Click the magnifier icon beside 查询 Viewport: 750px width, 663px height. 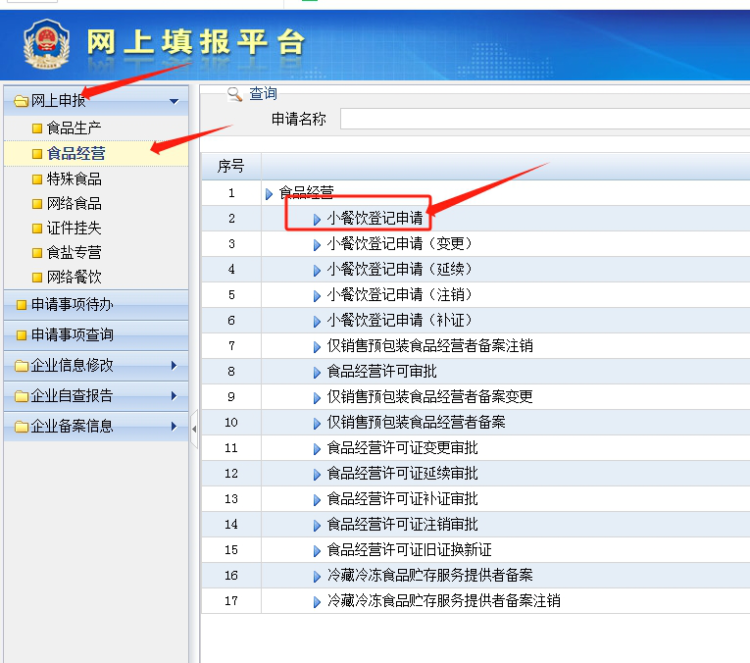[x=235, y=94]
